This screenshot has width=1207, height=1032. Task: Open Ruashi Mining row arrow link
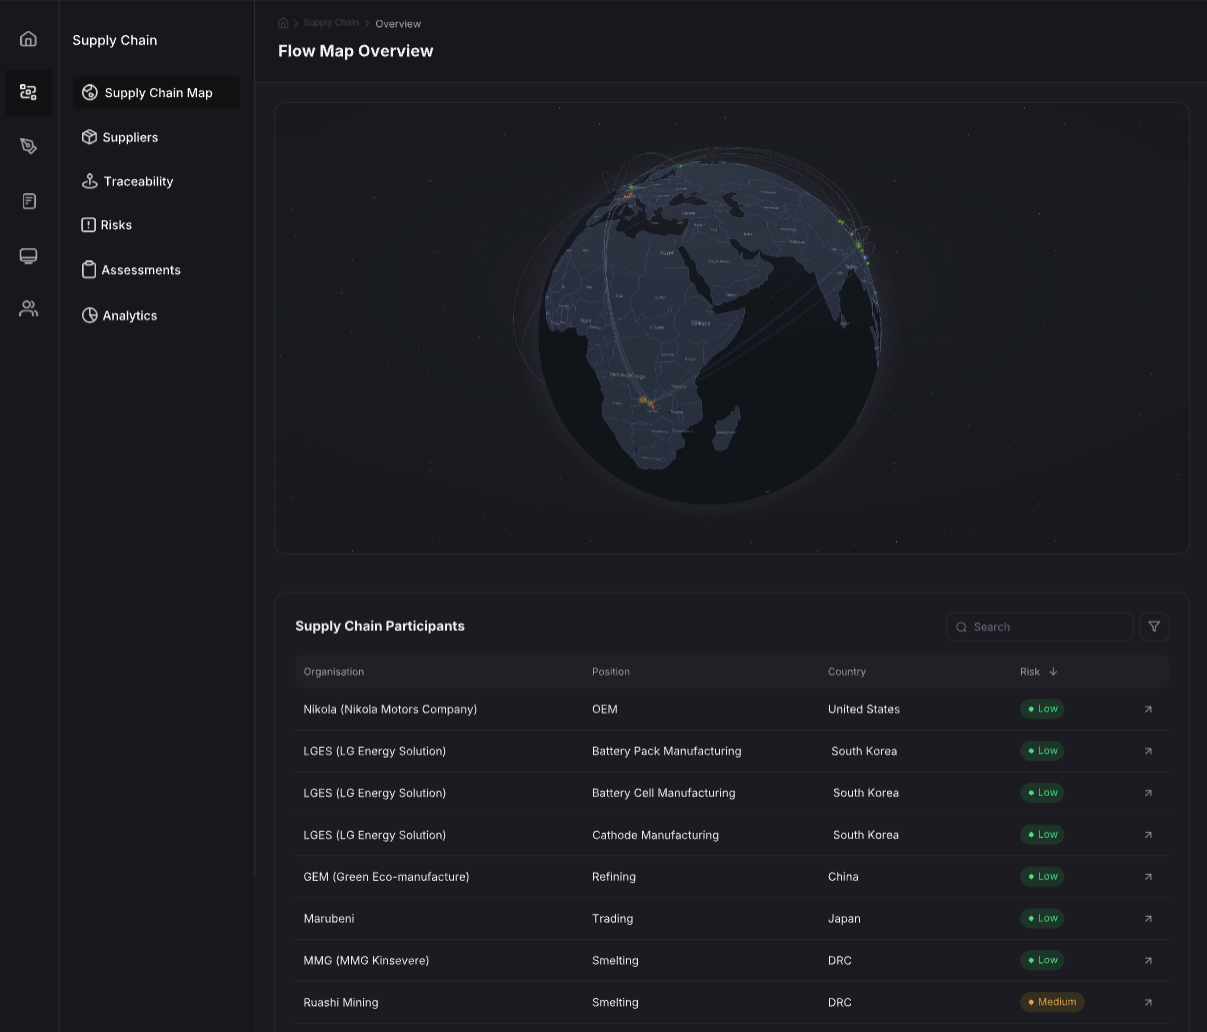click(x=1148, y=1002)
